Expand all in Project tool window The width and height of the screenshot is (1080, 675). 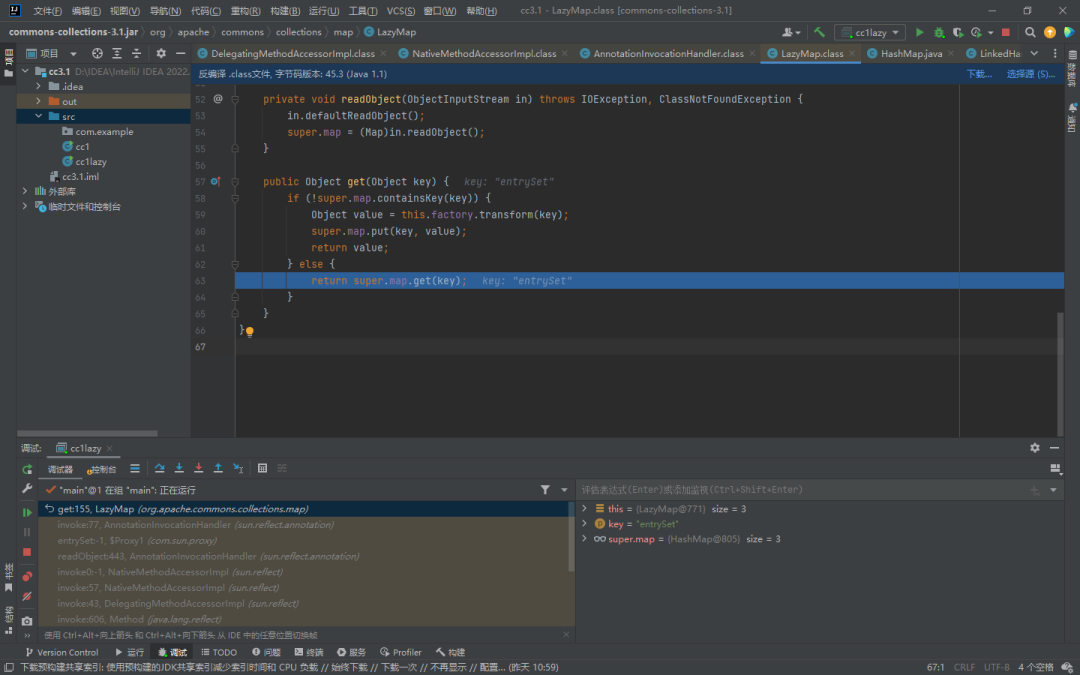(x=117, y=53)
